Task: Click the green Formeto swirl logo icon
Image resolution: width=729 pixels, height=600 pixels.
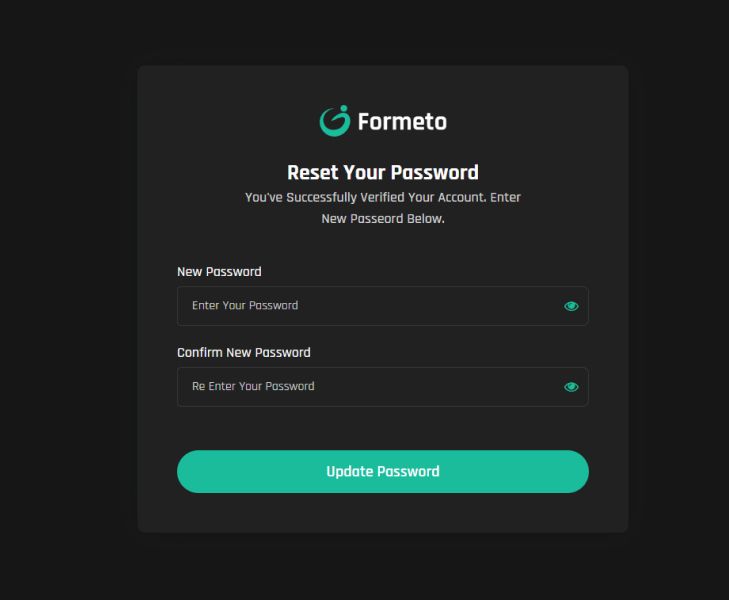Action: pyautogui.click(x=335, y=121)
